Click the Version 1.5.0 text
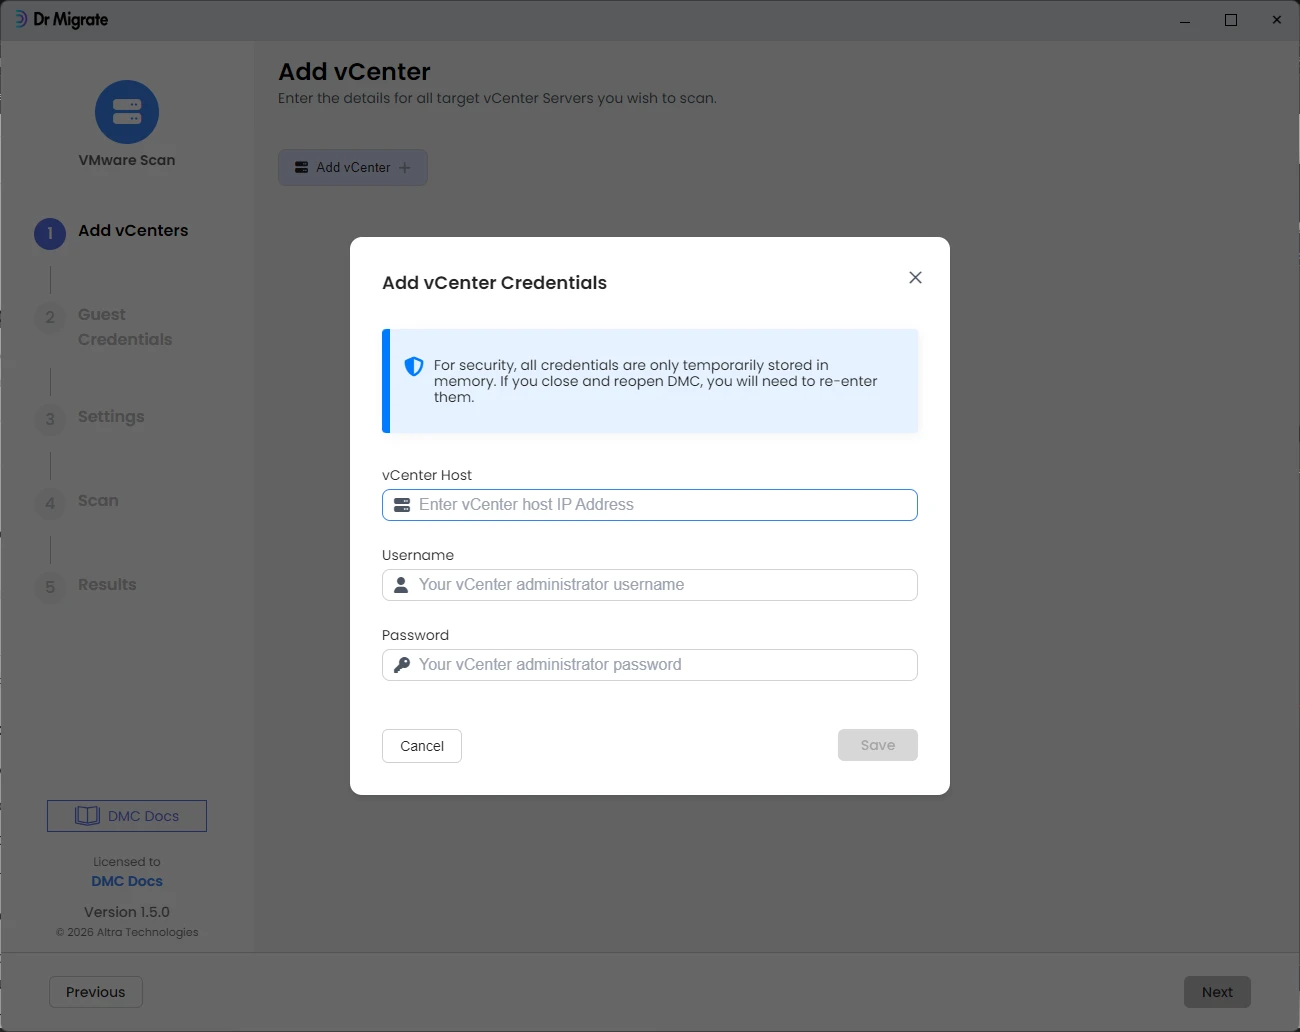Image resolution: width=1300 pixels, height=1032 pixels. click(127, 912)
